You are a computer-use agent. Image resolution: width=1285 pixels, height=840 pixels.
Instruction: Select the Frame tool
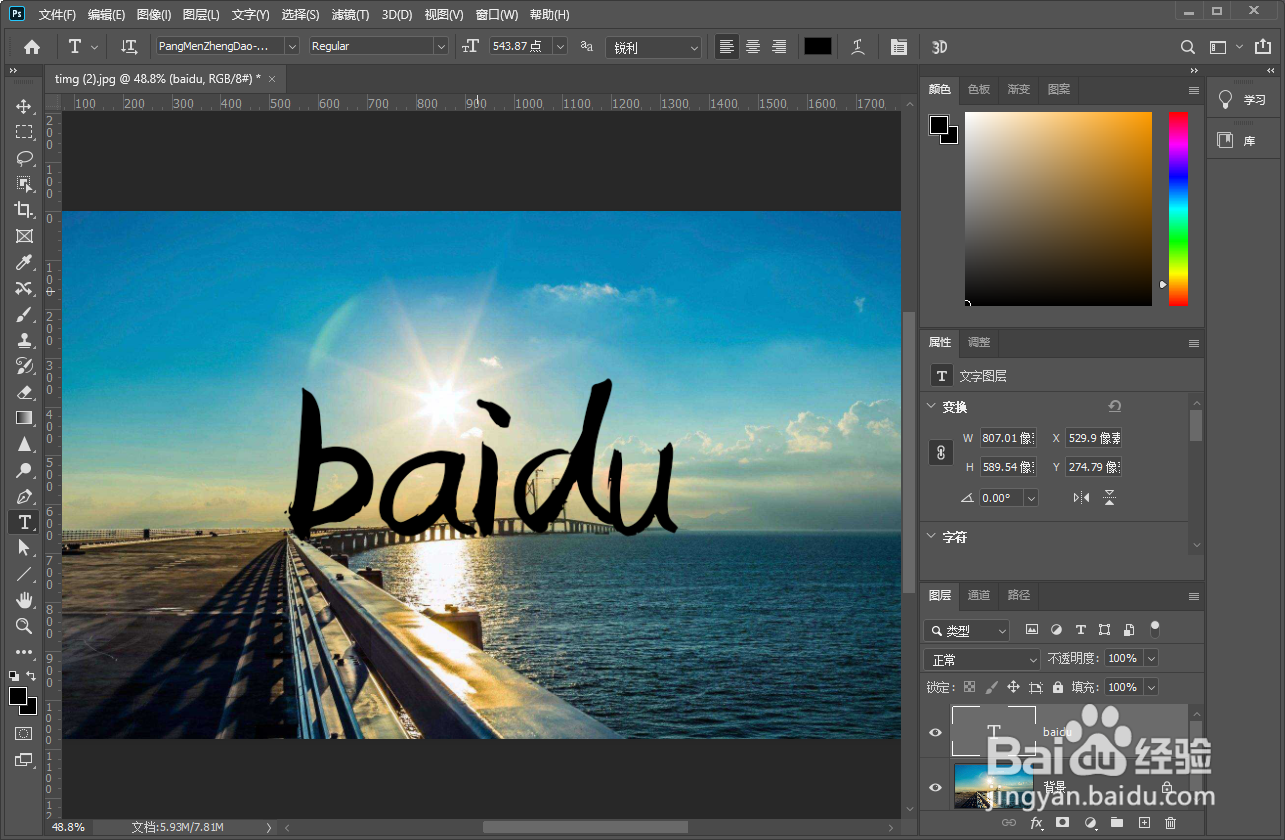point(24,236)
